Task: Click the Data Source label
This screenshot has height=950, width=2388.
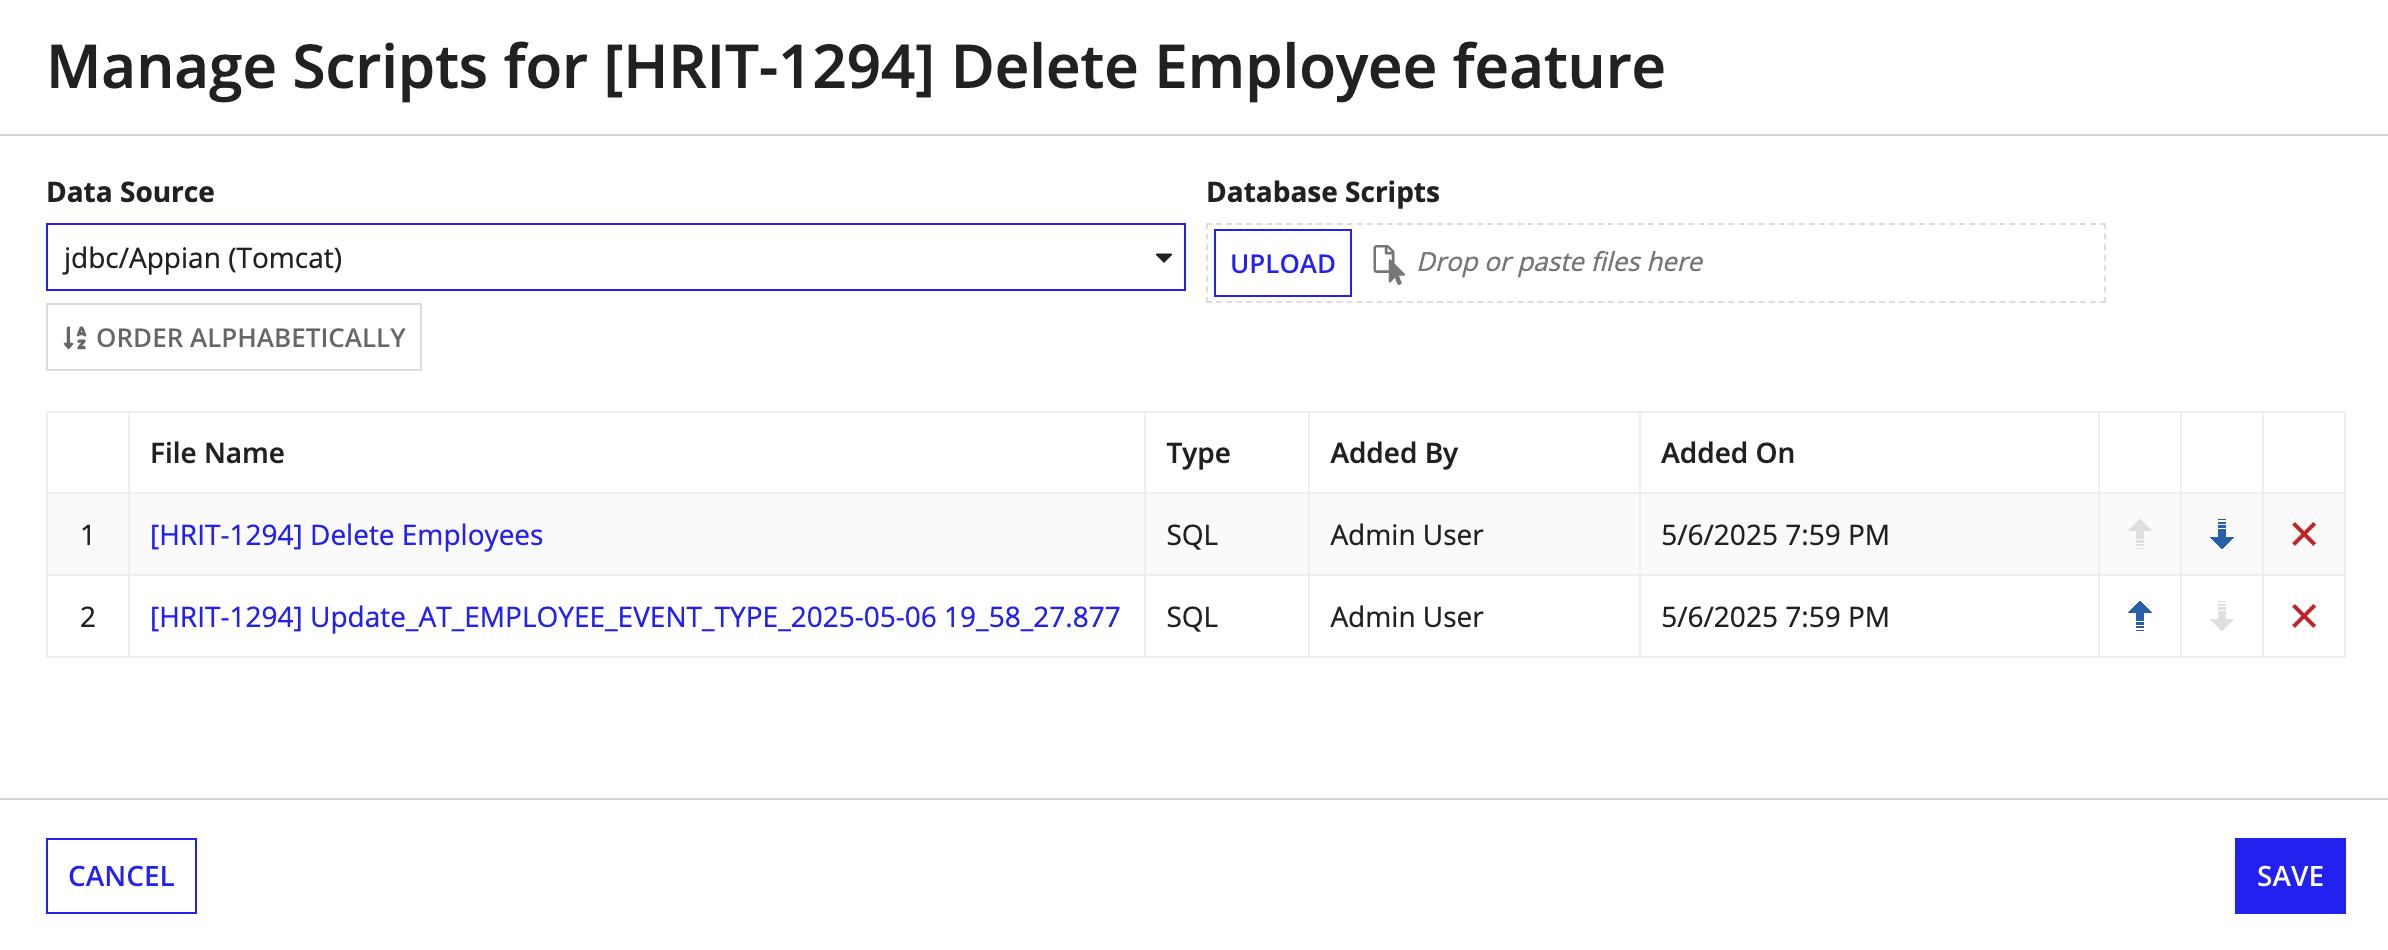Action: coord(130,192)
